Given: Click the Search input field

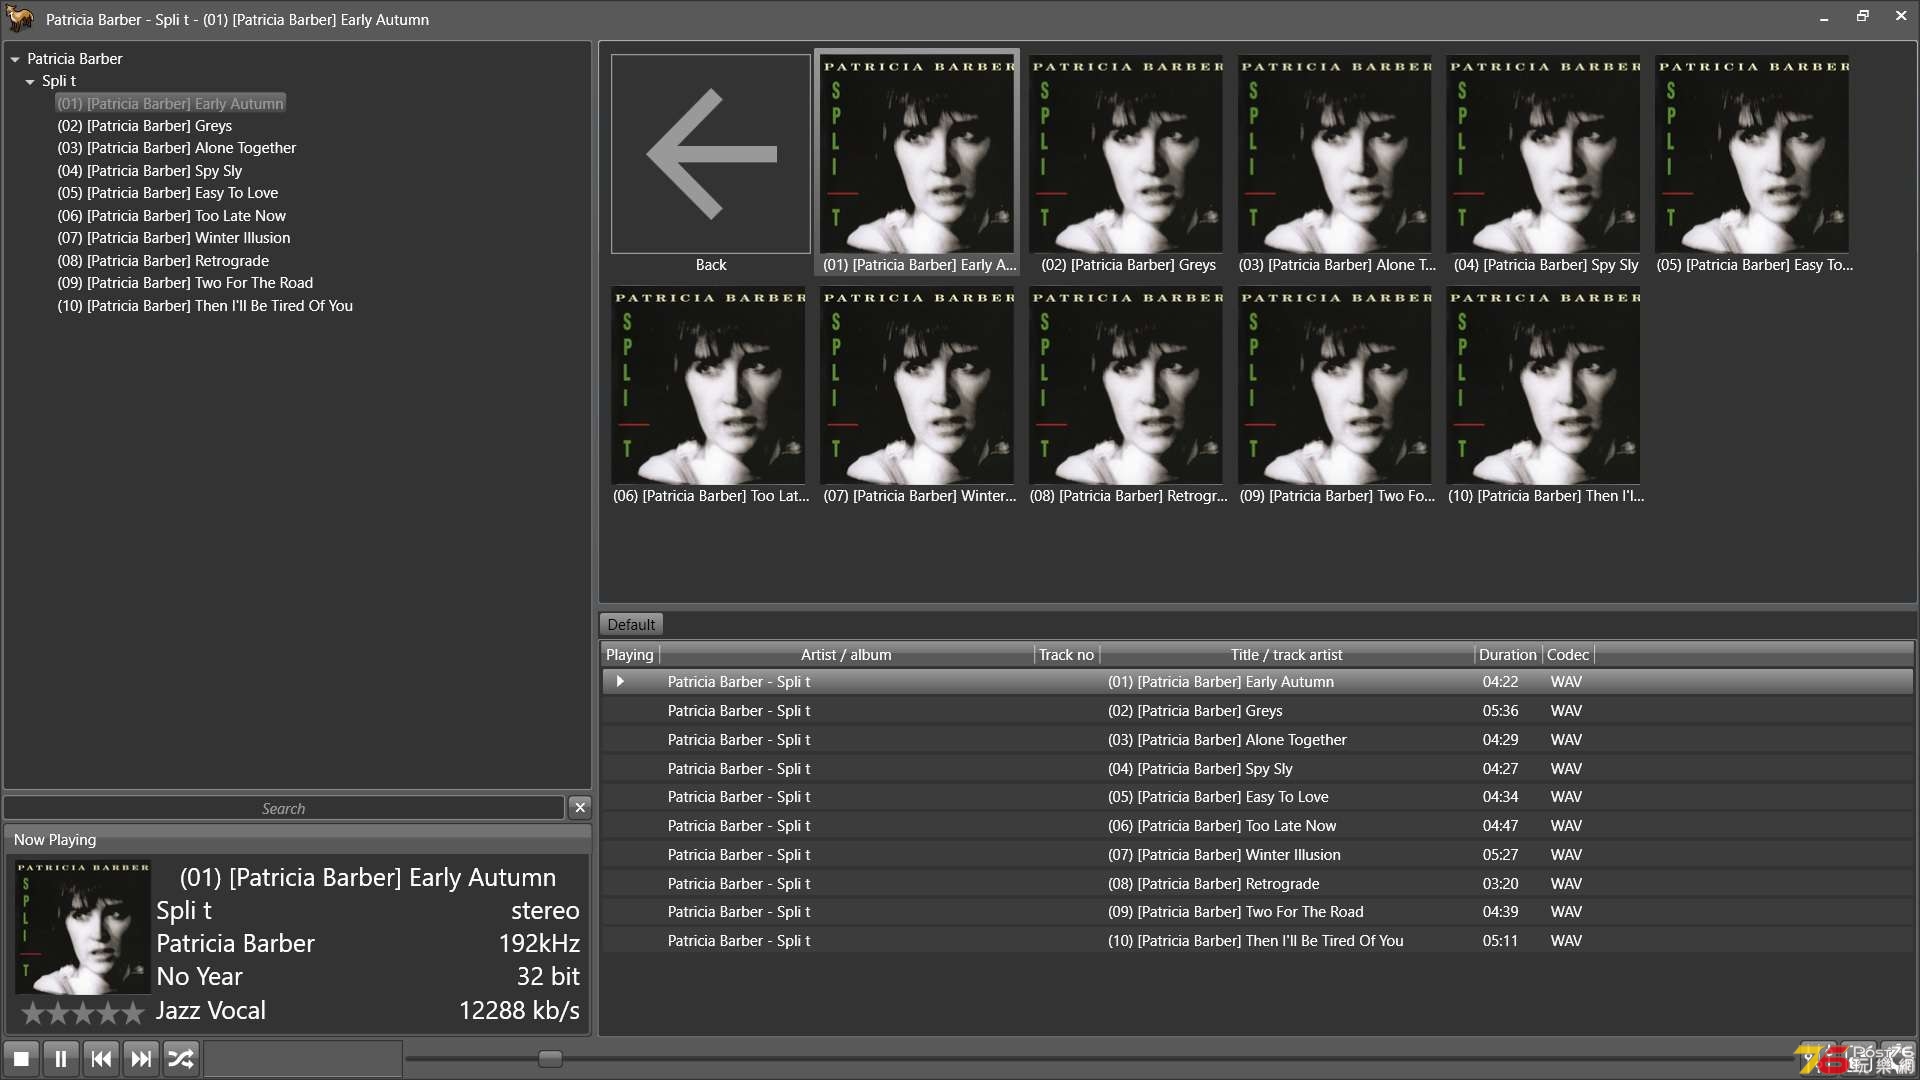Looking at the screenshot, I should 284,808.
